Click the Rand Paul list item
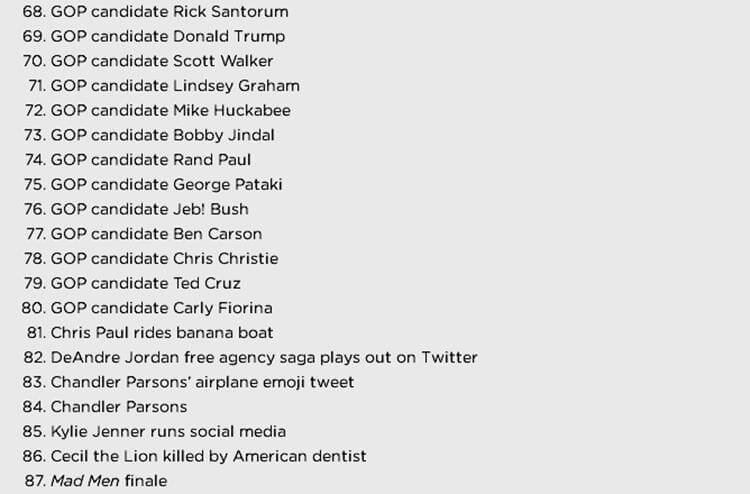The width and height of the screenshot is (750, 494). pos(138,160)
